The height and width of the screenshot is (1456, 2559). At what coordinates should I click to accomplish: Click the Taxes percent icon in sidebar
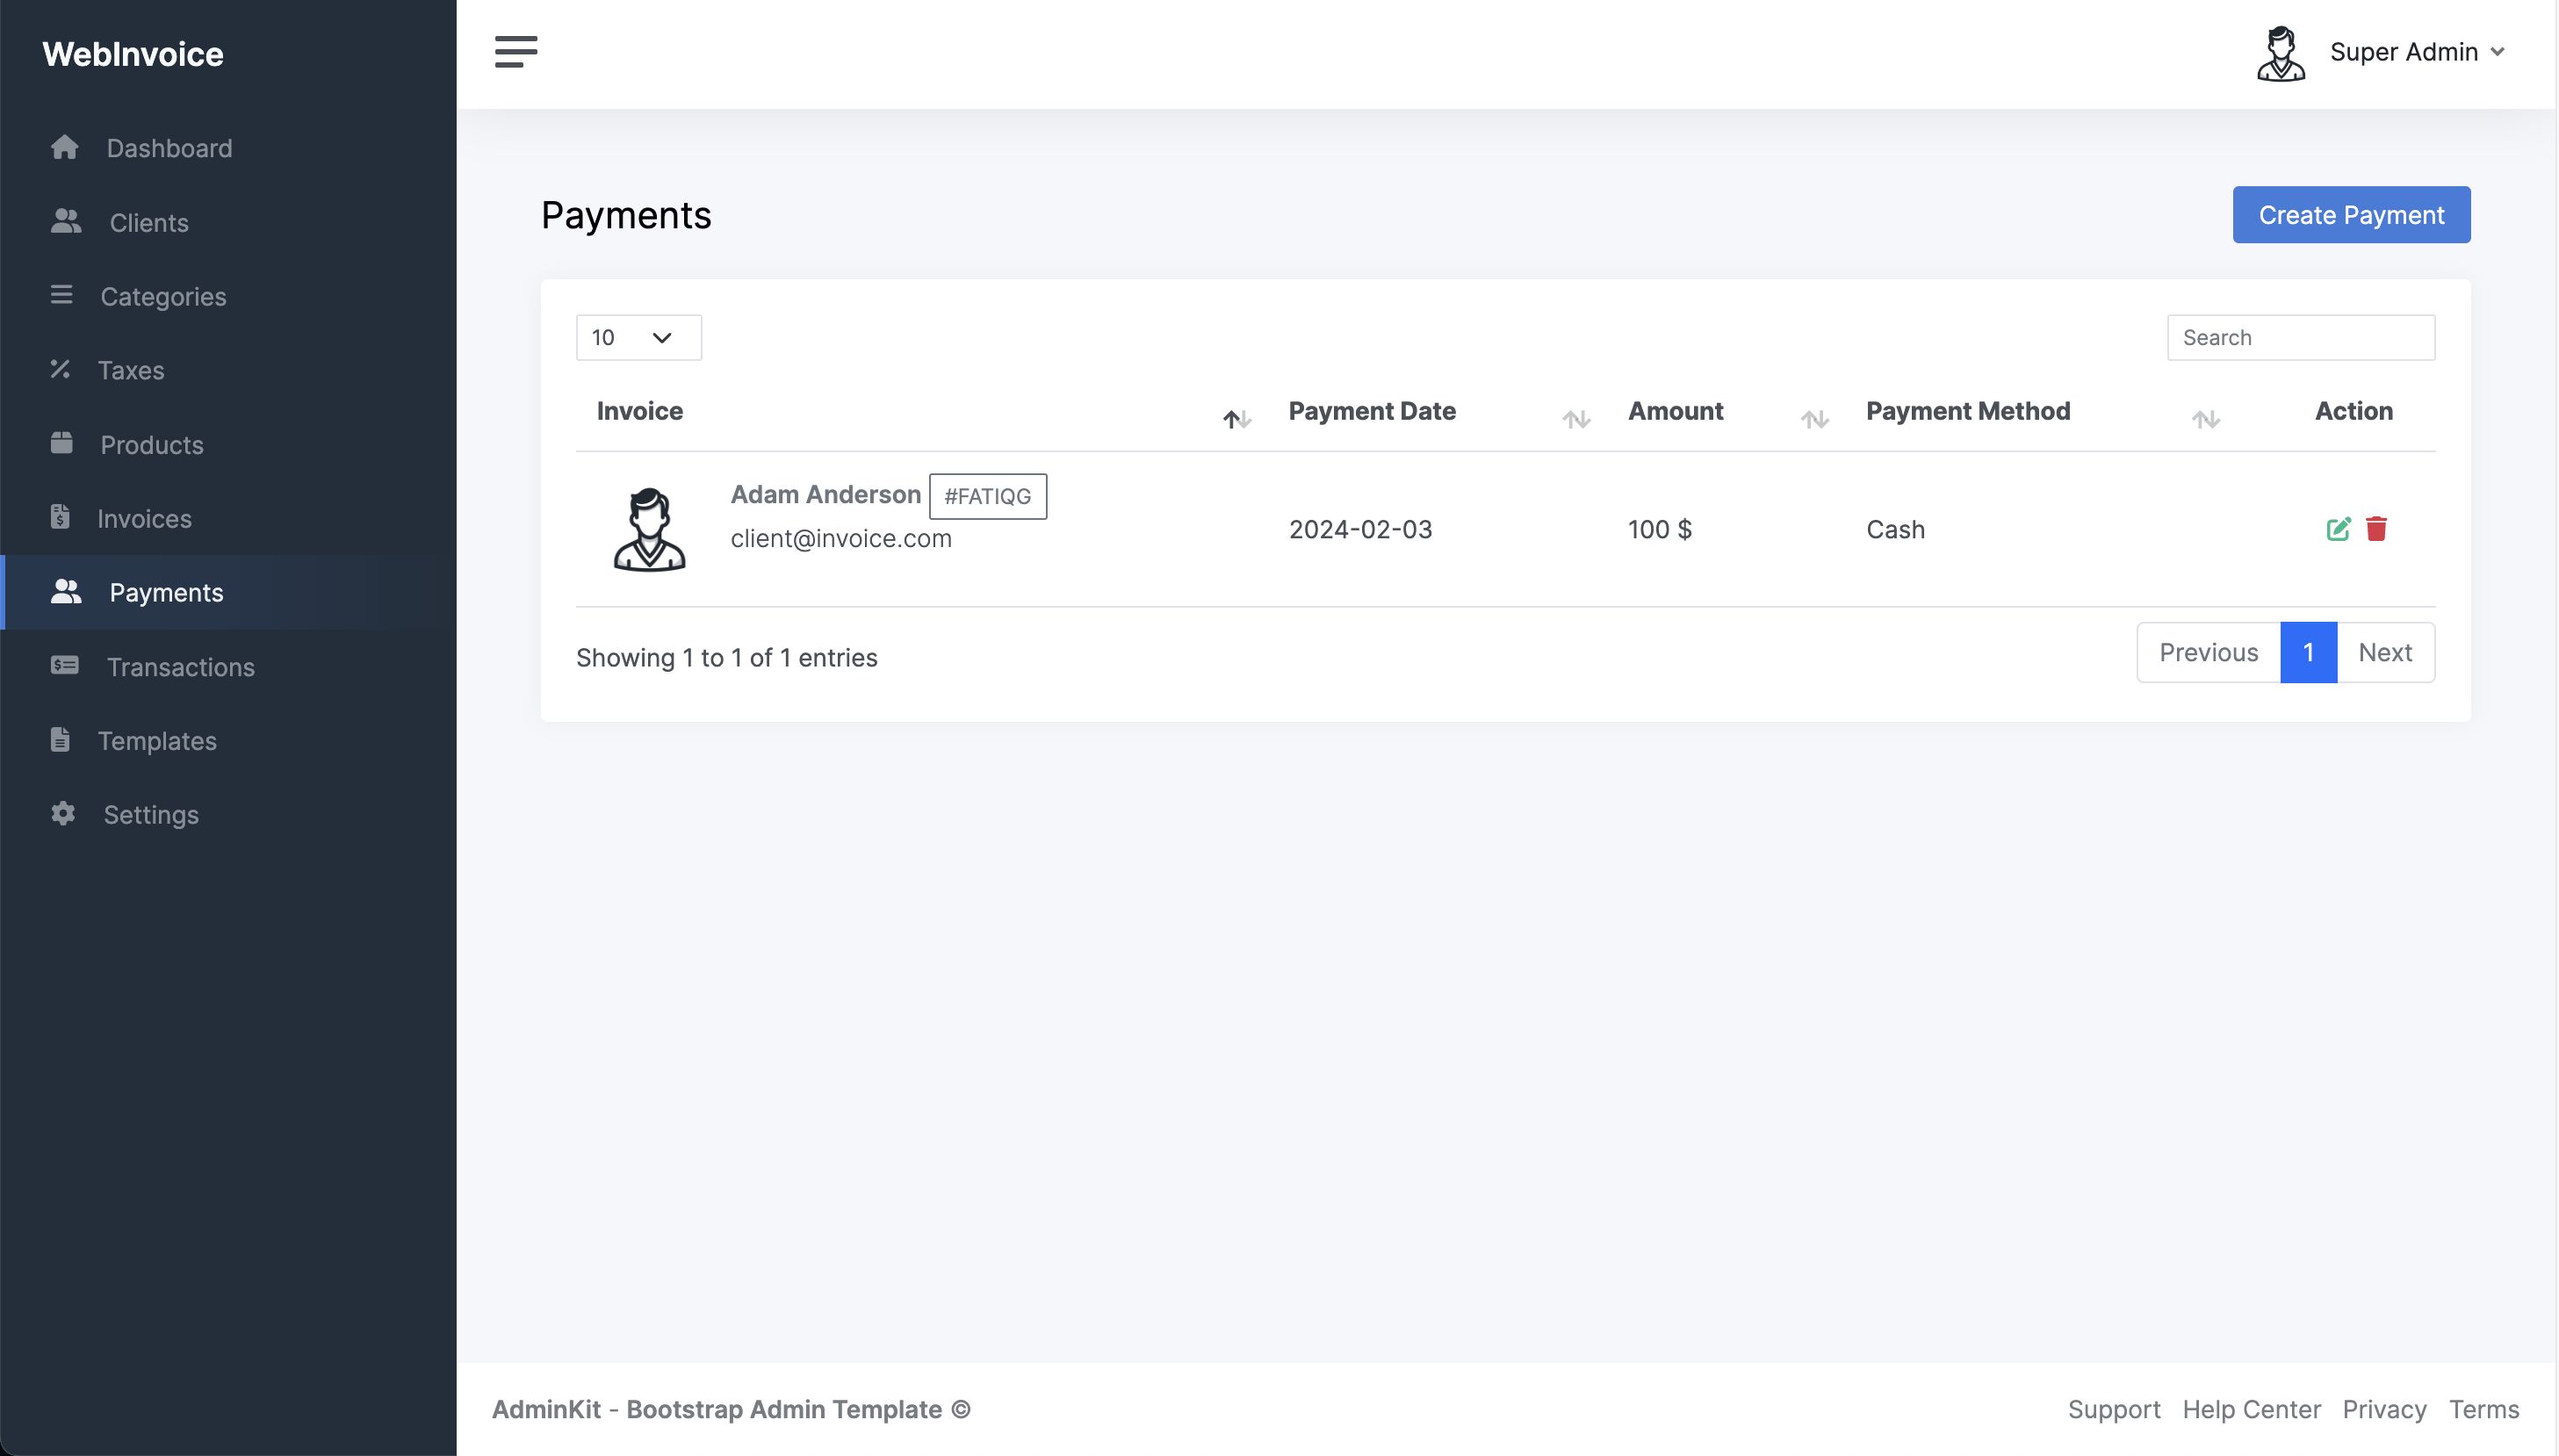(61, 370)
